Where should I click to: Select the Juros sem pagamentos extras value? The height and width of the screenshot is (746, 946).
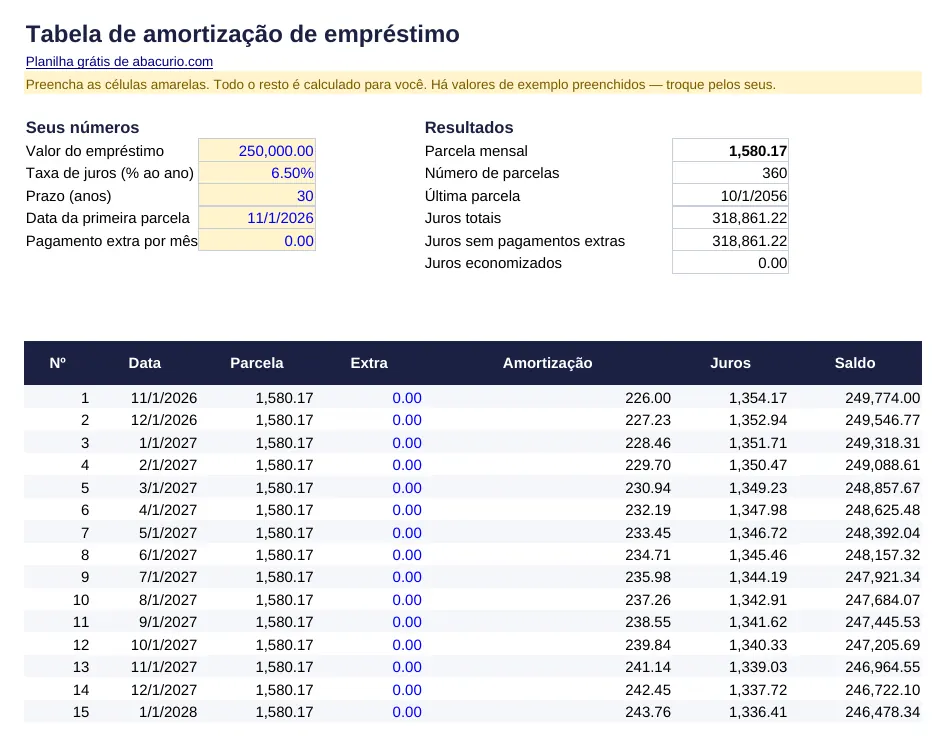[x=730, y=241]
